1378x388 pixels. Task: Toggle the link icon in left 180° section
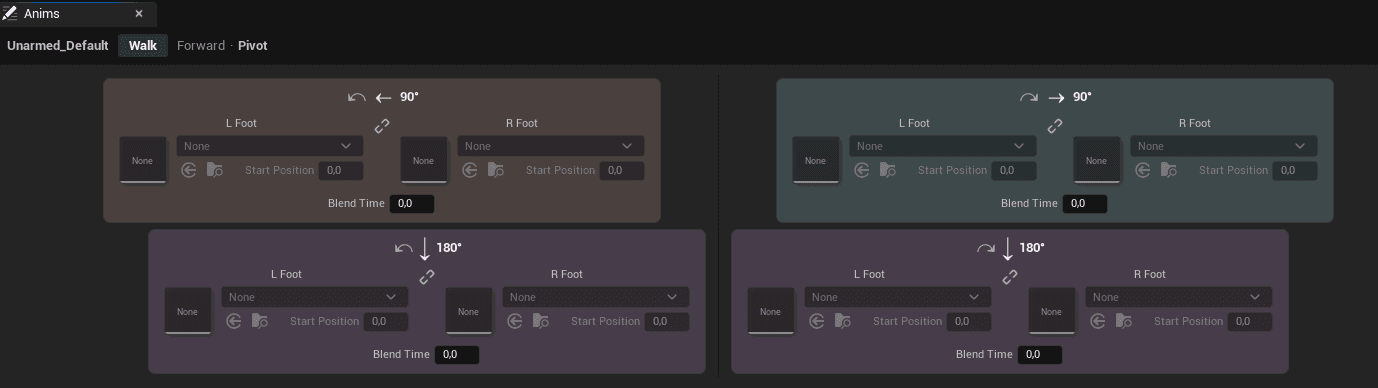pos(427,277)
